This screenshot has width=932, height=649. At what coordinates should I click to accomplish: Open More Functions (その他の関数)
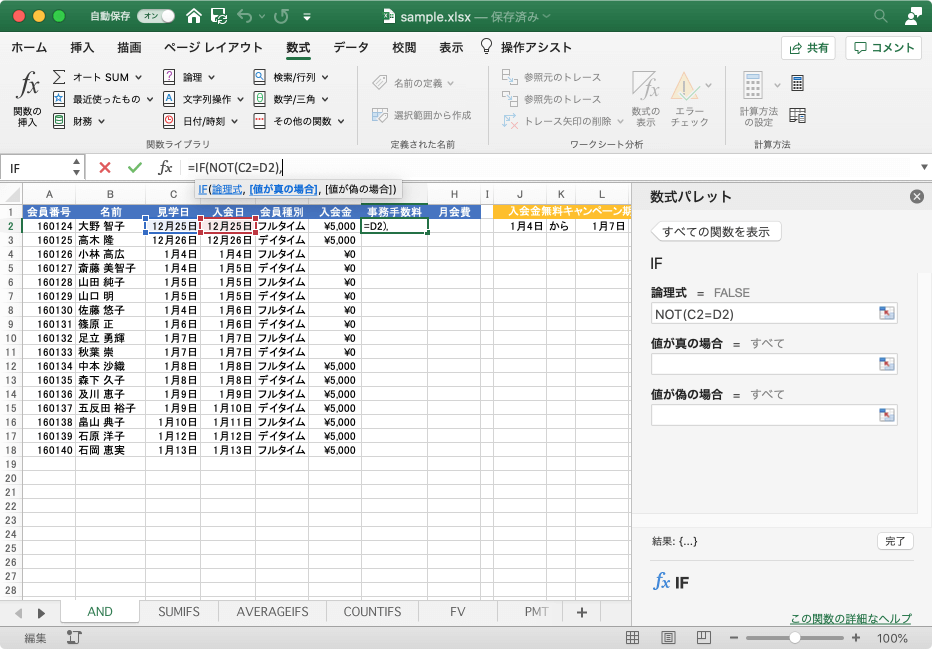298,121
